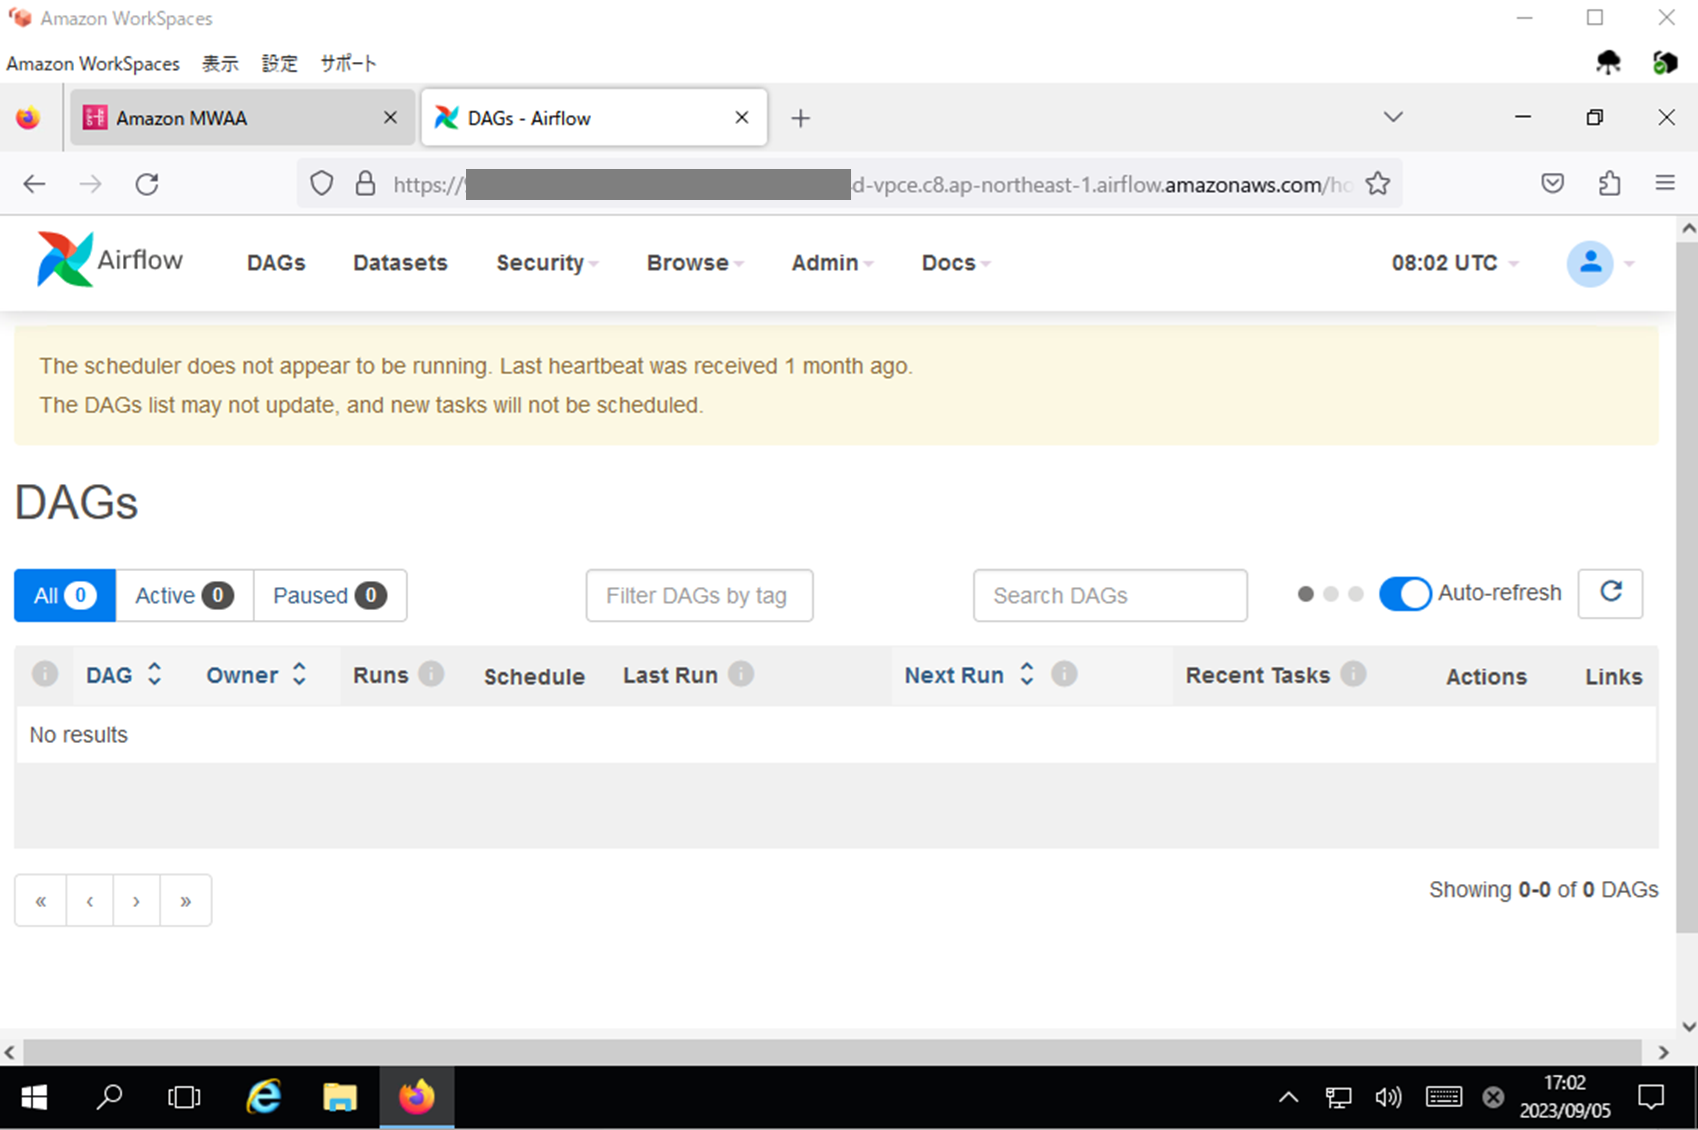Go to last page of pagination
Screen dimensions: 1698x1130
pyautogui.click(x=186, y=901)
